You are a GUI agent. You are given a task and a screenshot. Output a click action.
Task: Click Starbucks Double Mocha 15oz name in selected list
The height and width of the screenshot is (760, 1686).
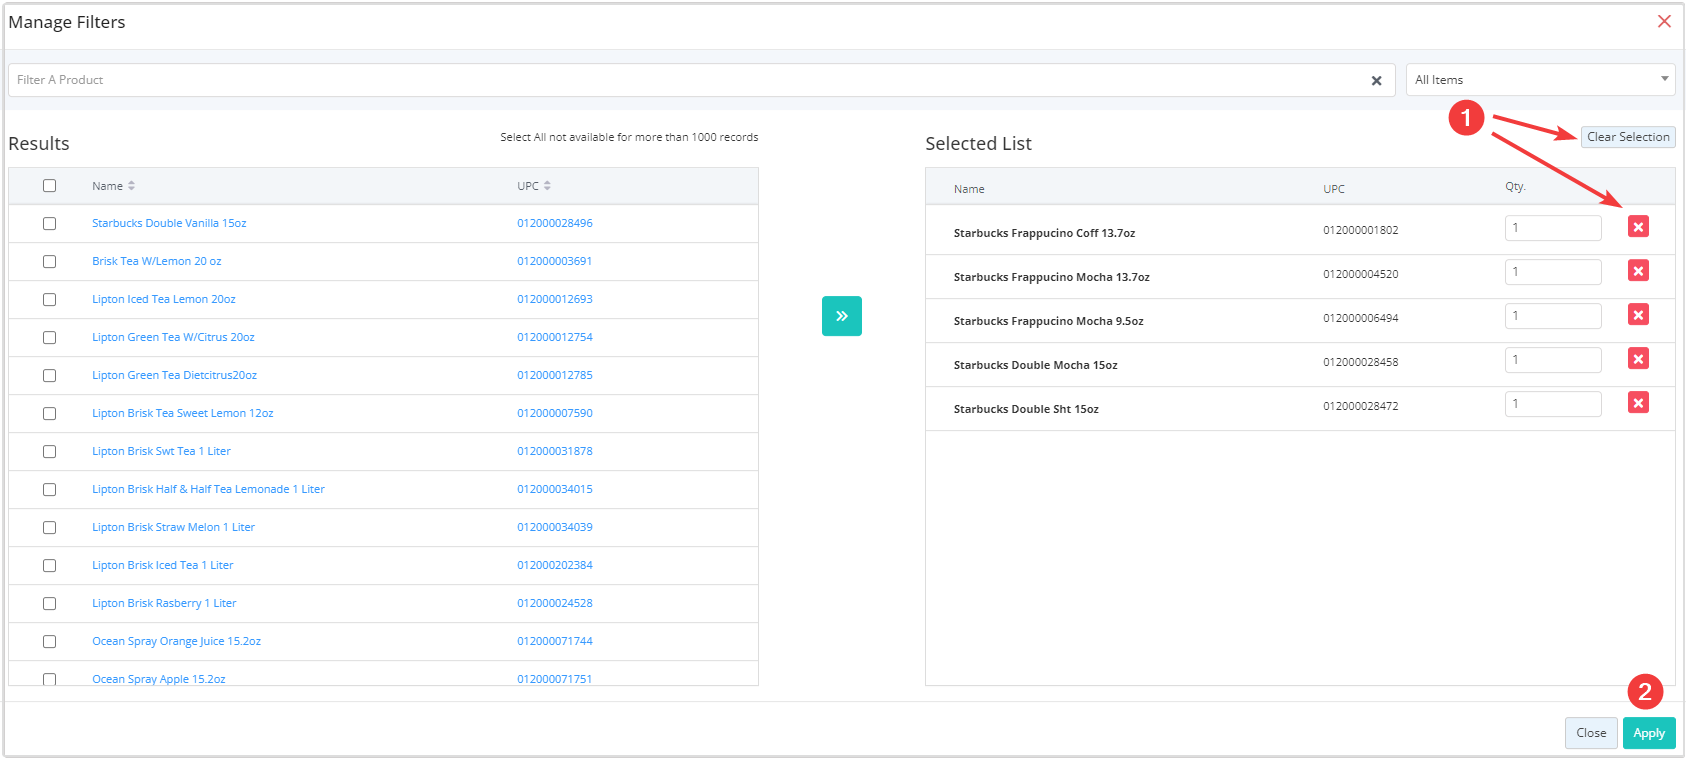click(x=1035, y=366)
